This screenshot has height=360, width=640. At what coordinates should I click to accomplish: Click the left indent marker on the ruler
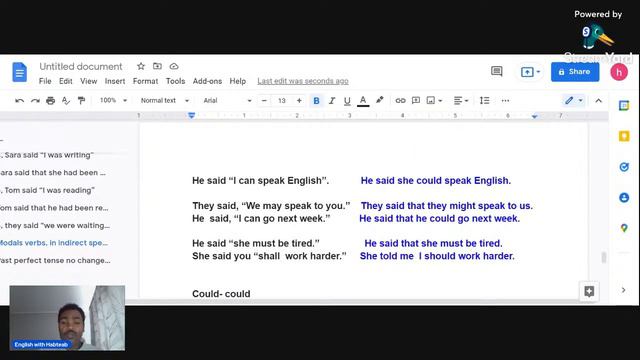click(191, 116)
